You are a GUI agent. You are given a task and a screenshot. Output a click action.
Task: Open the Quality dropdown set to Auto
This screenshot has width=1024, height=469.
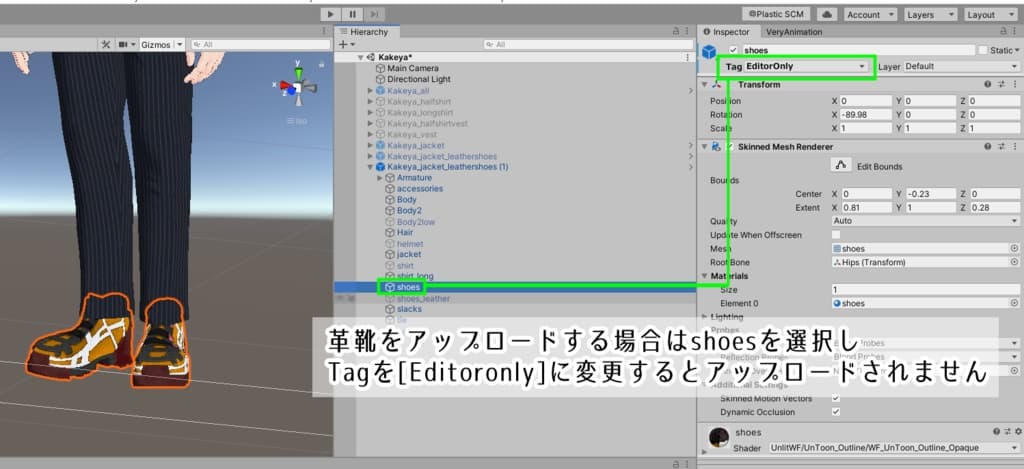[925, 221]
